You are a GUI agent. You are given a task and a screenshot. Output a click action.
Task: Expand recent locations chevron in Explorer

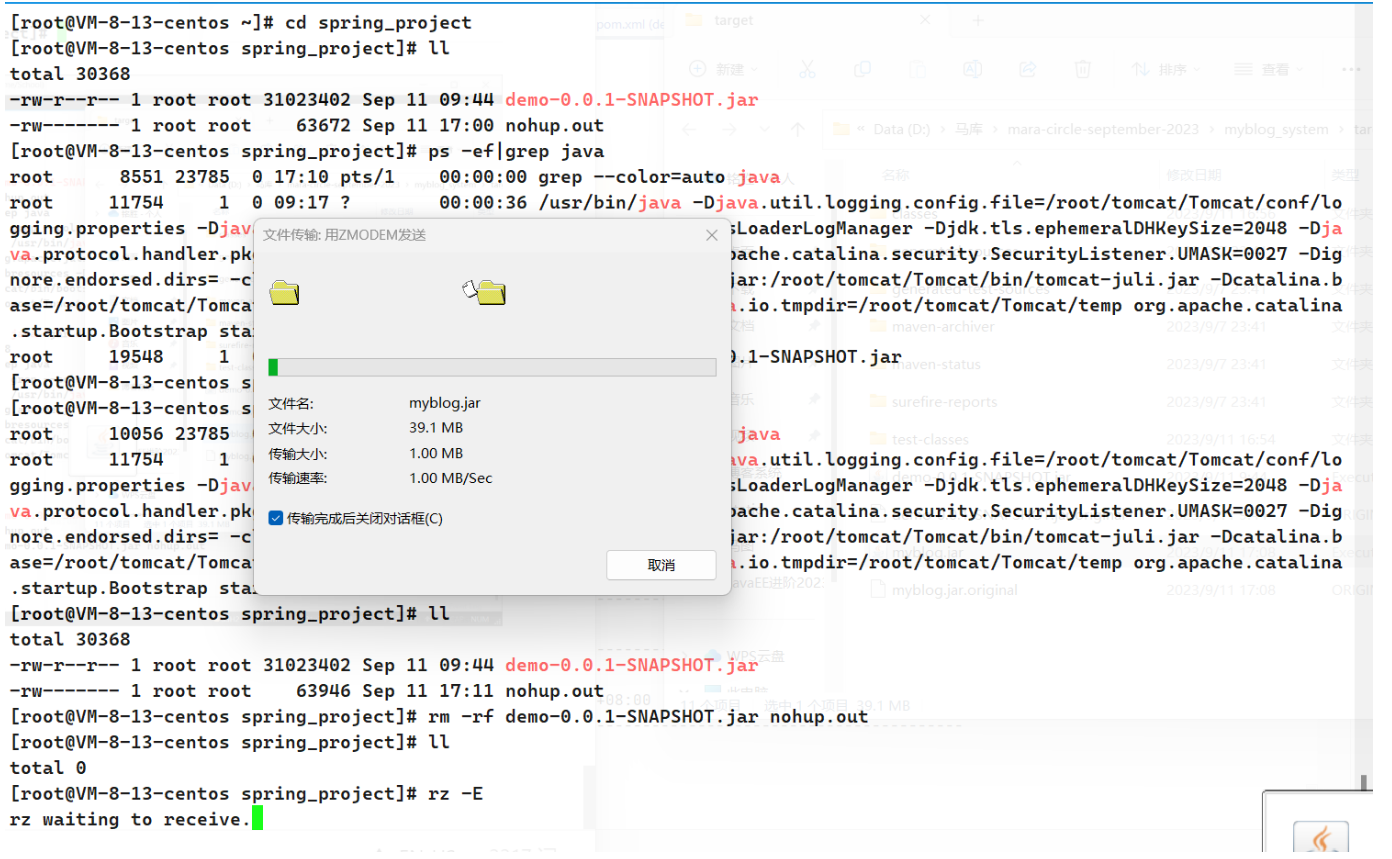[x=765, y=129]
